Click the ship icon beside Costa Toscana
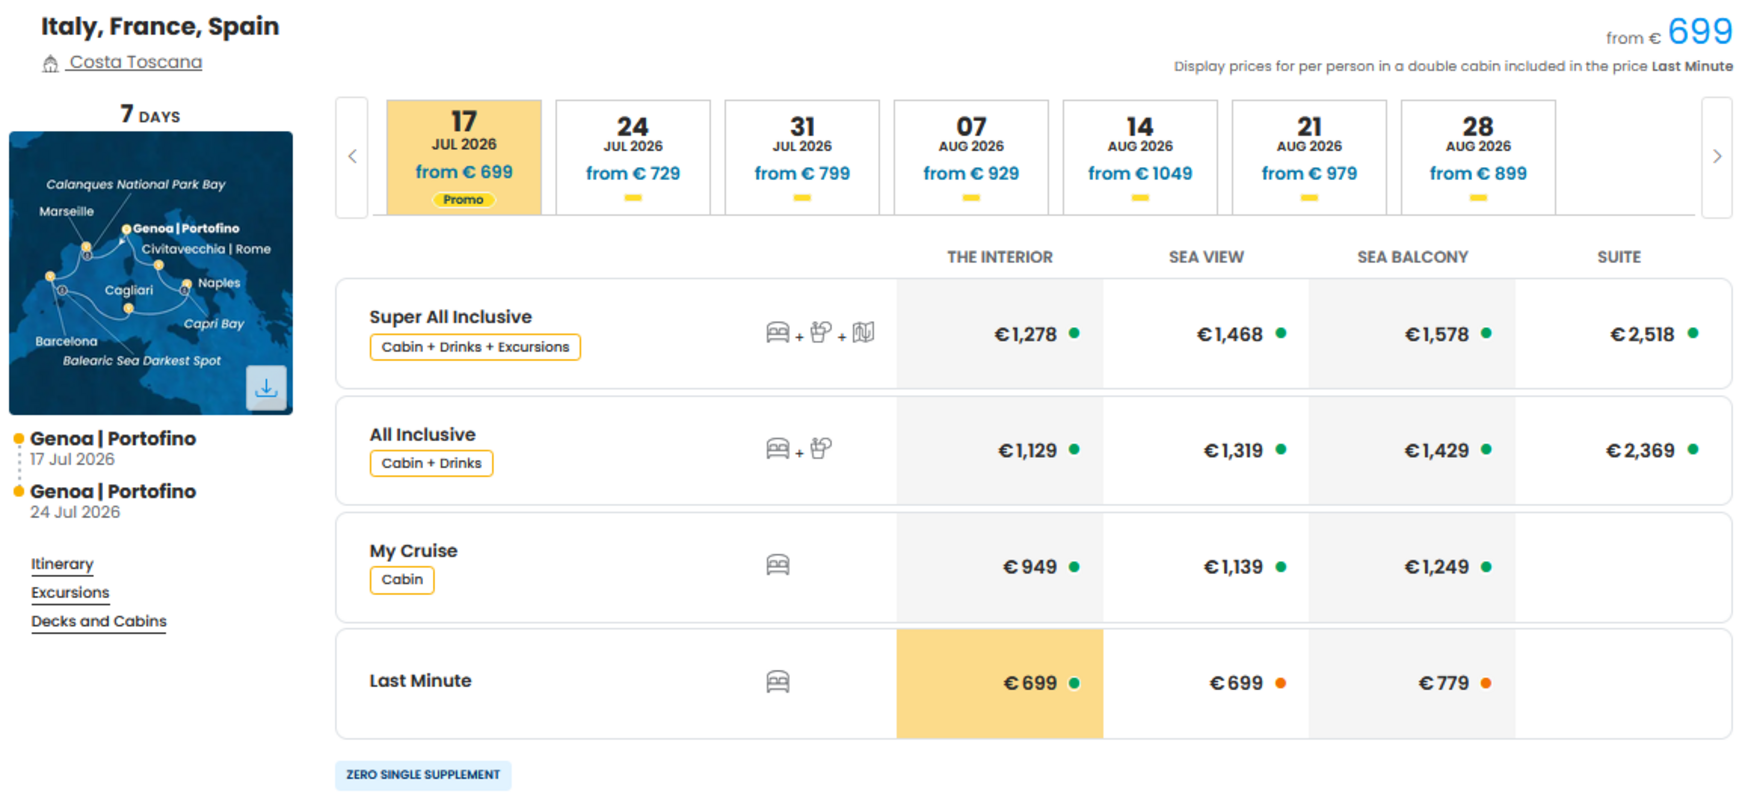The height and width of the screenshot is (800, 1748). coord(50,64)
